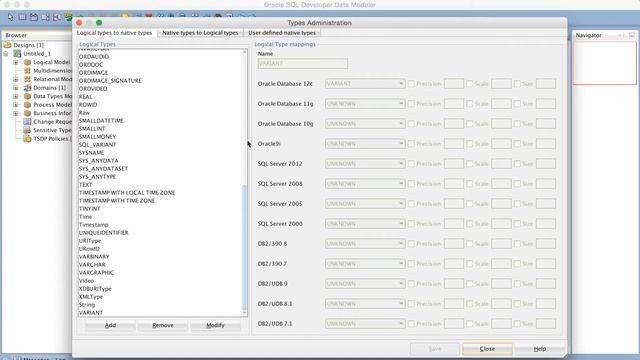Toggle Scale checkbox for DB2/390 8
The height and width of the screenshot is (360, 640).
470,244
